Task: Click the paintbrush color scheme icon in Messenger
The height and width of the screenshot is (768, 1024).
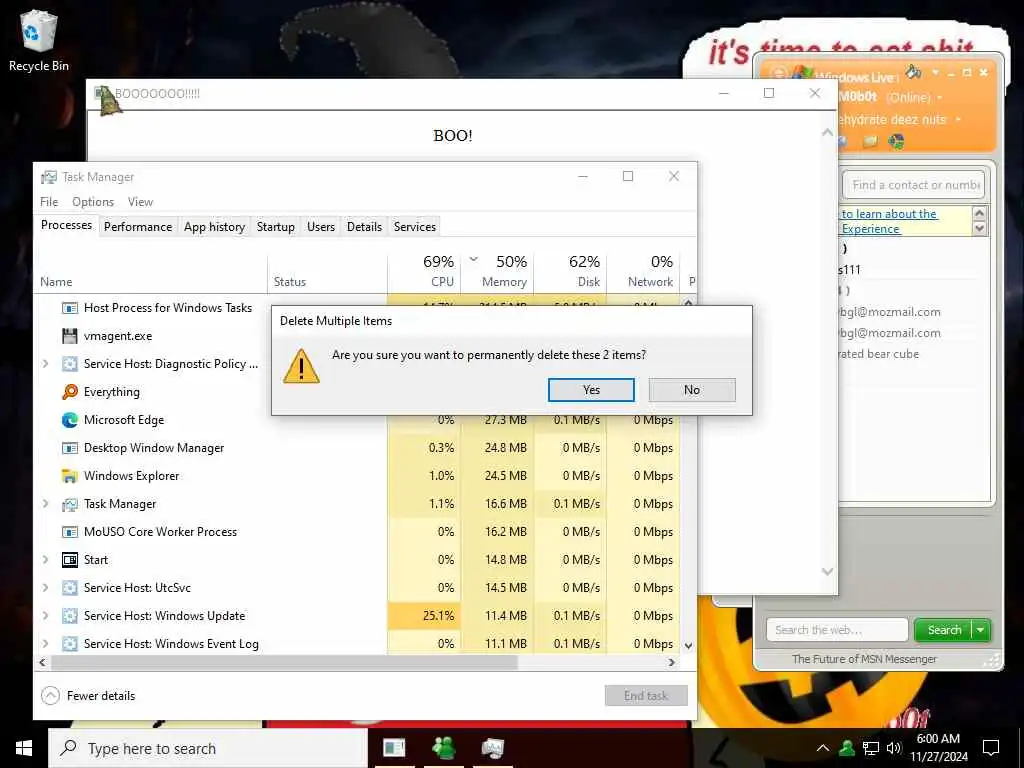Action: tap(914, 71)
